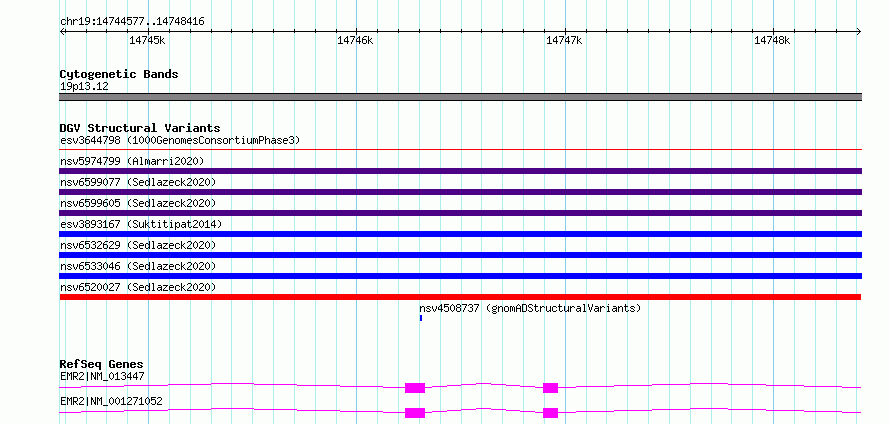Select the thick red nsv6520027 variant bar
This screenshot has width=890, height=424.
pos(460,297)
